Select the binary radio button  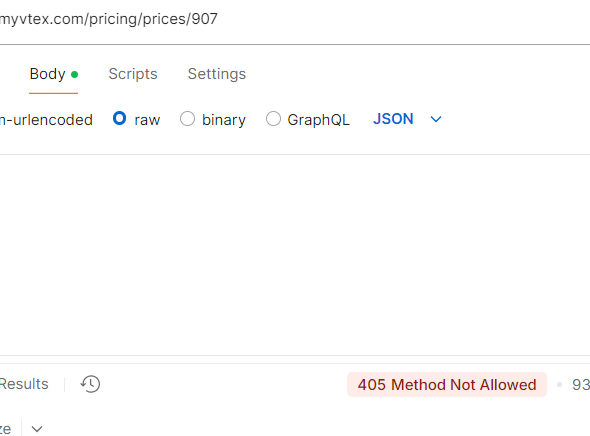click(x=187, y=118)
